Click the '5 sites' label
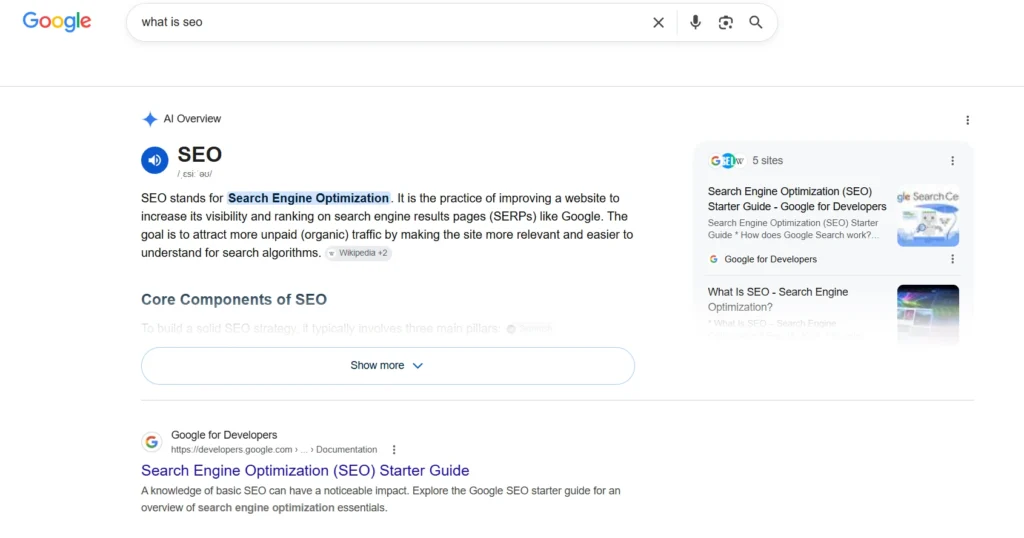Screen dimensions: 1024x538 click(767, 161)
